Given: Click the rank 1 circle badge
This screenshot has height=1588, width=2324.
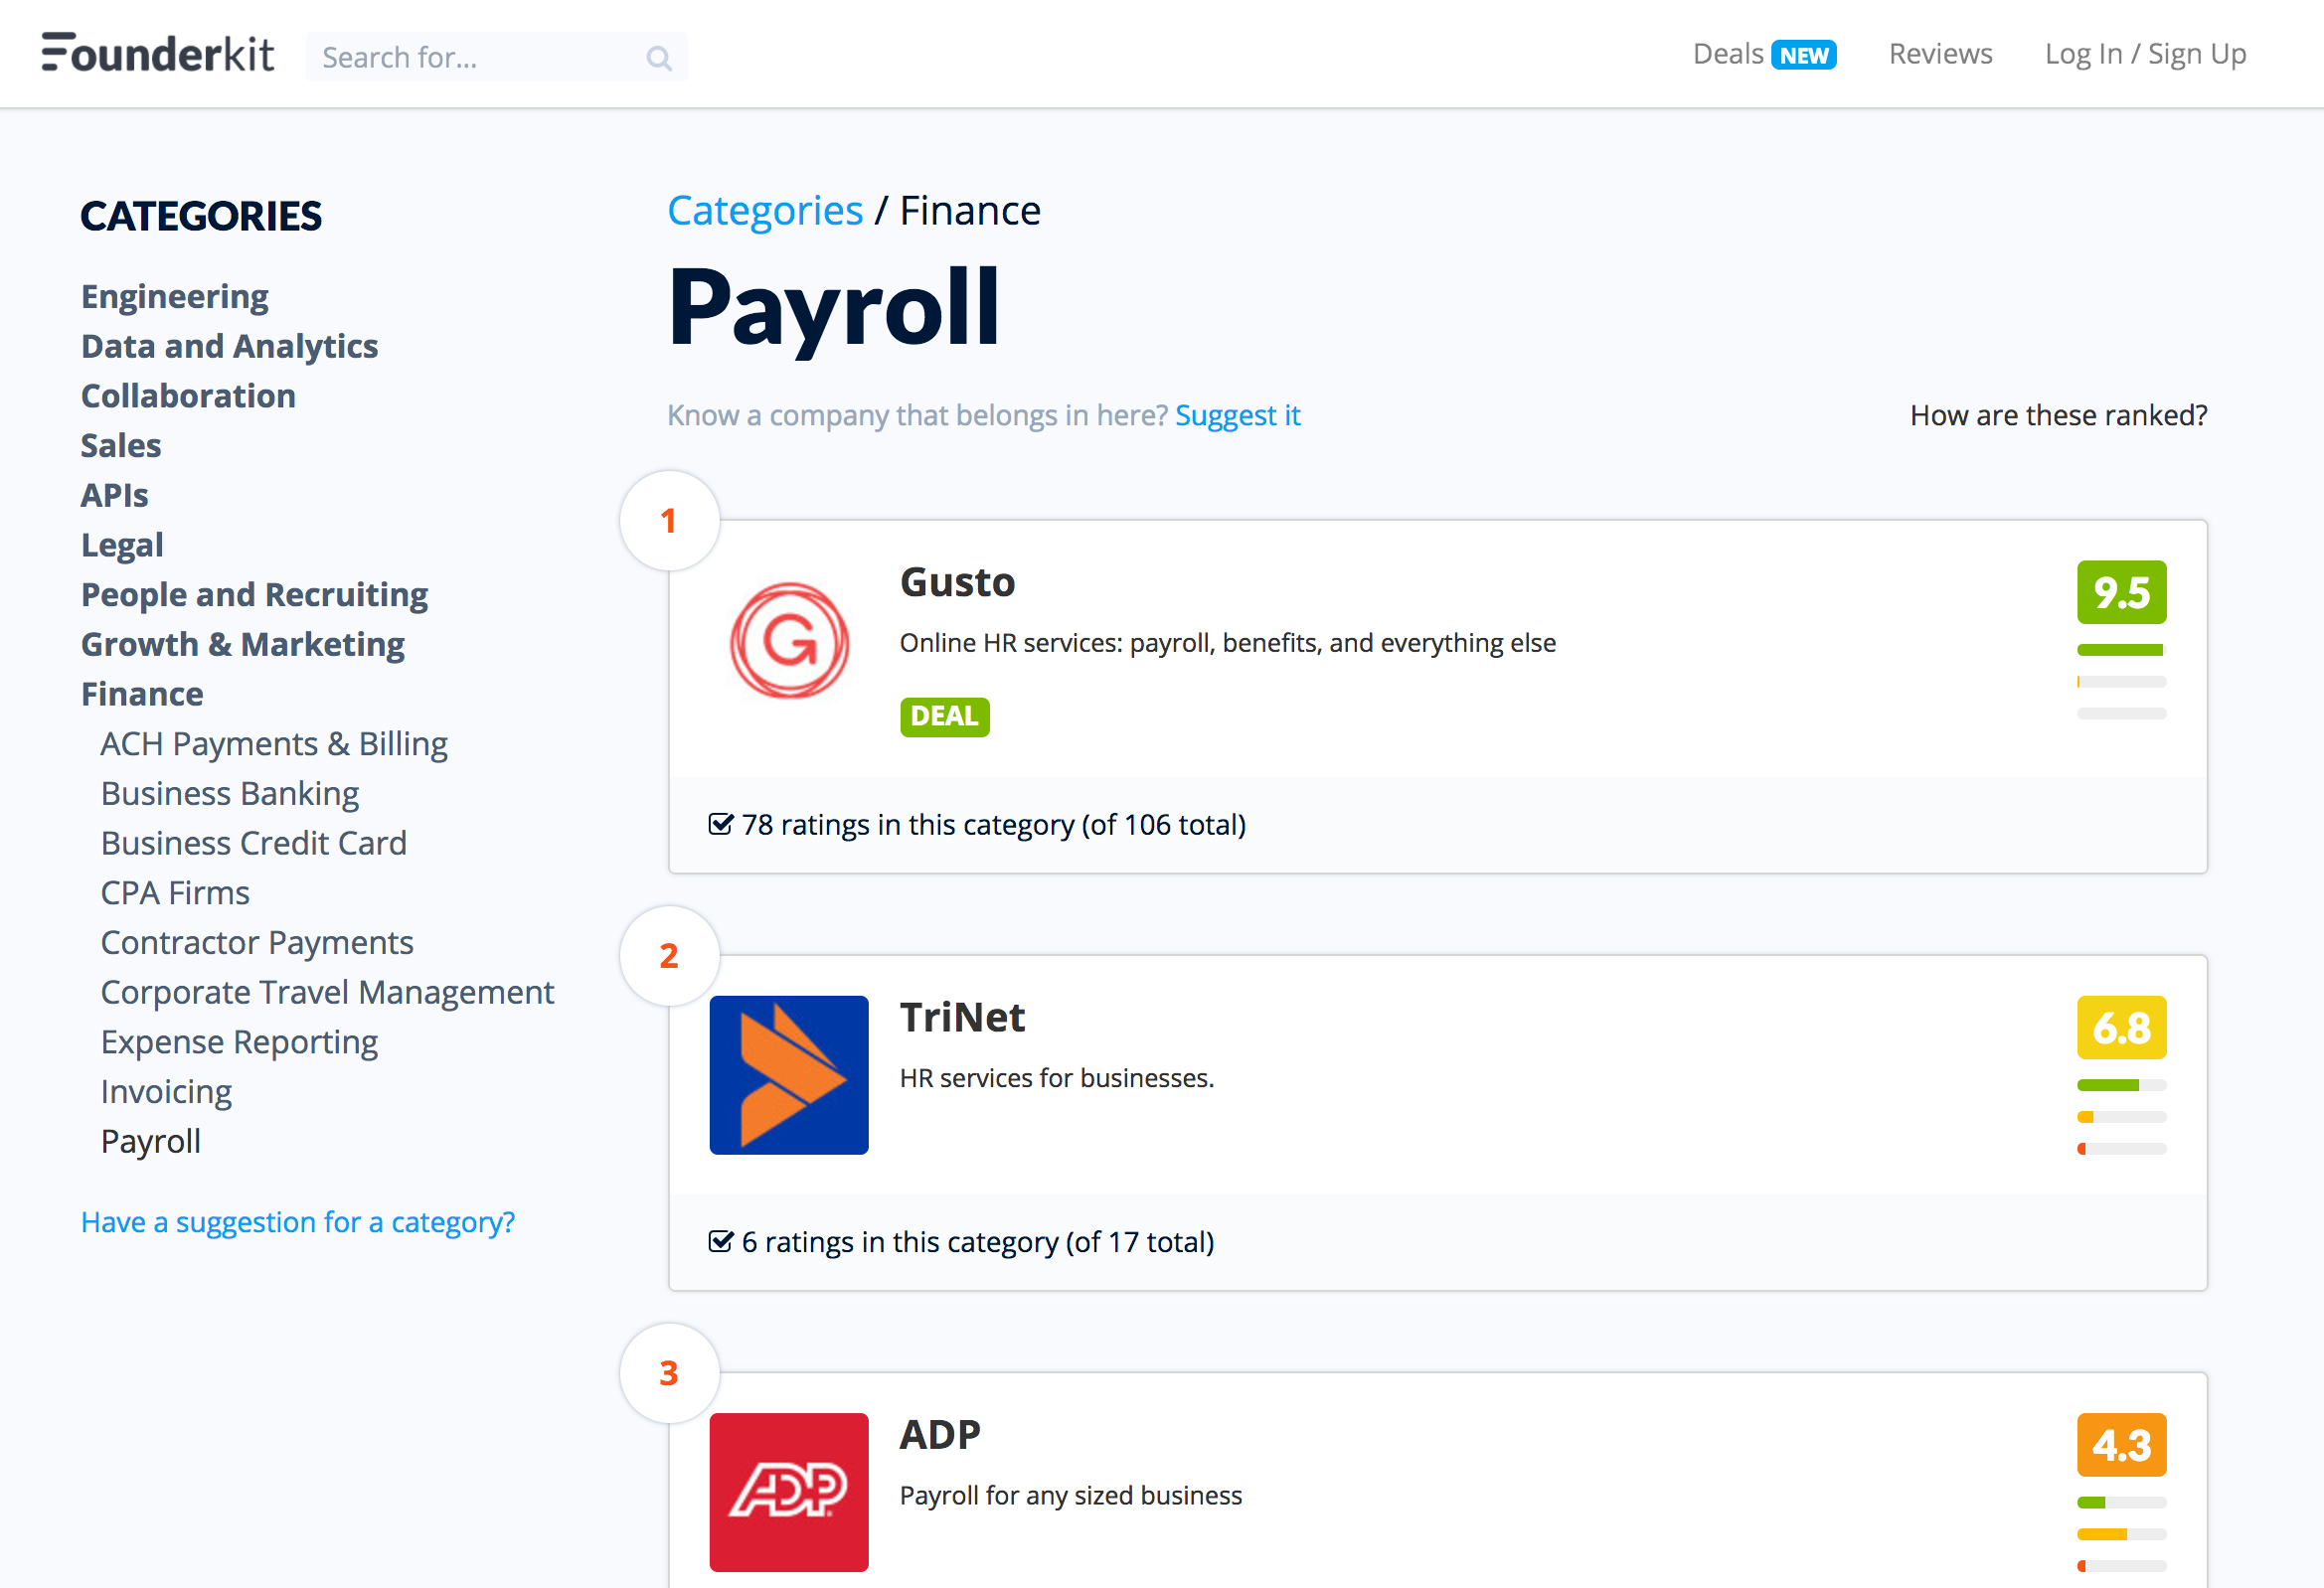Looking at the screenshot, I should (x=669, y=520).
